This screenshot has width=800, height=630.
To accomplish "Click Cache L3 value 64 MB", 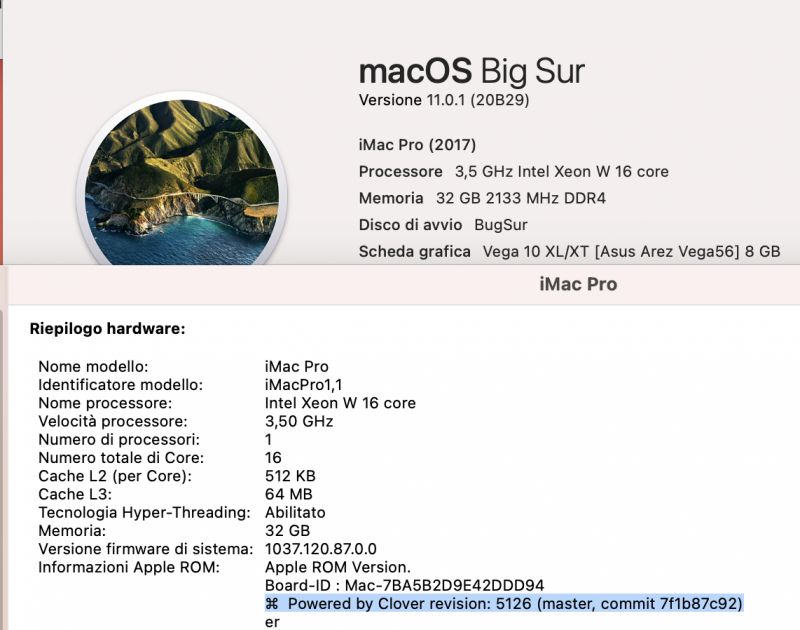I will click(x=289, y=494).
